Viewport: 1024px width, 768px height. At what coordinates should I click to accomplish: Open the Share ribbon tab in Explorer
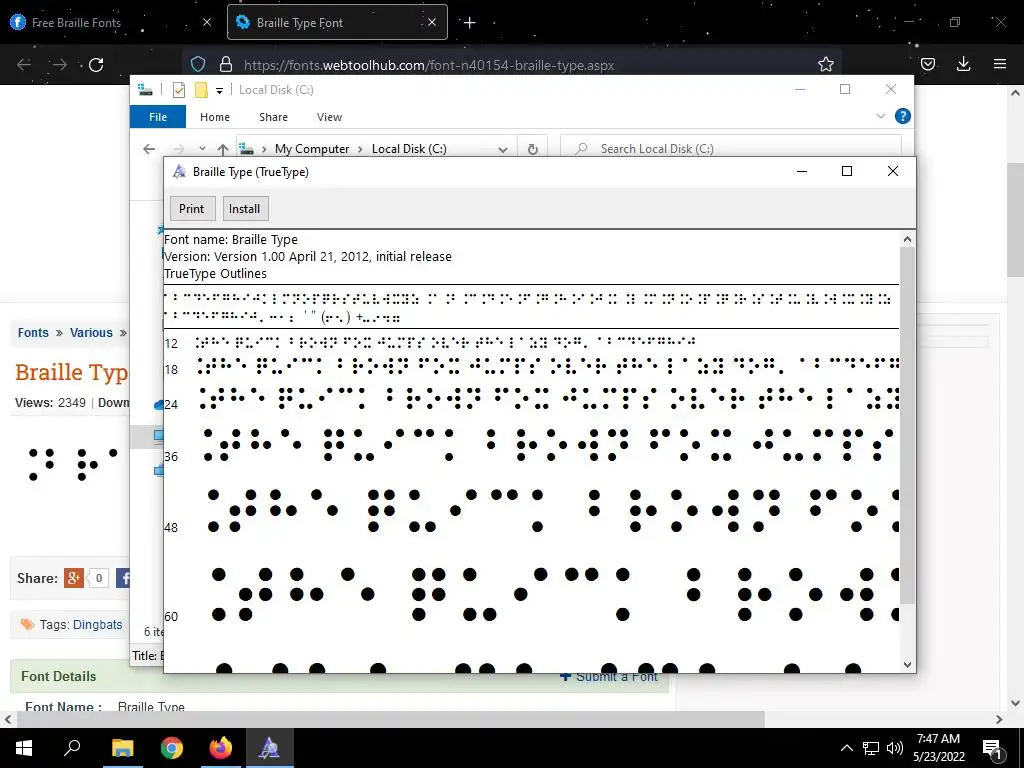point(273,117)
